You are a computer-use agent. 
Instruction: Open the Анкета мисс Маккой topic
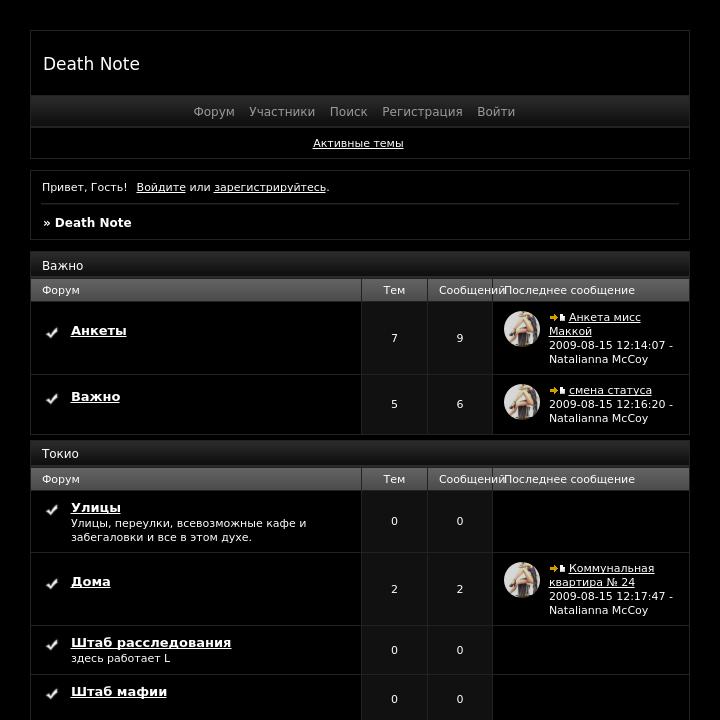coord(595,324)
